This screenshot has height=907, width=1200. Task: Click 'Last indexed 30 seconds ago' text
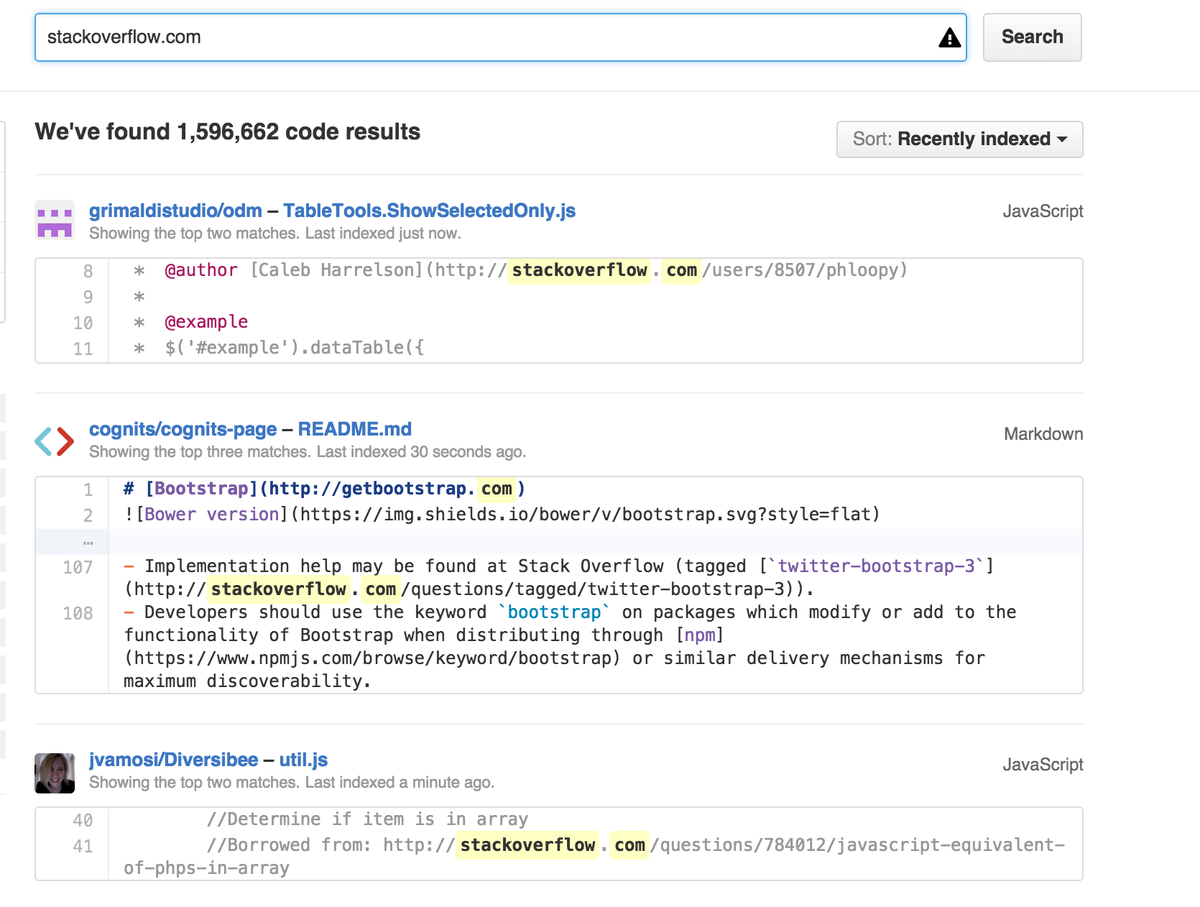(x=421, y=452)
